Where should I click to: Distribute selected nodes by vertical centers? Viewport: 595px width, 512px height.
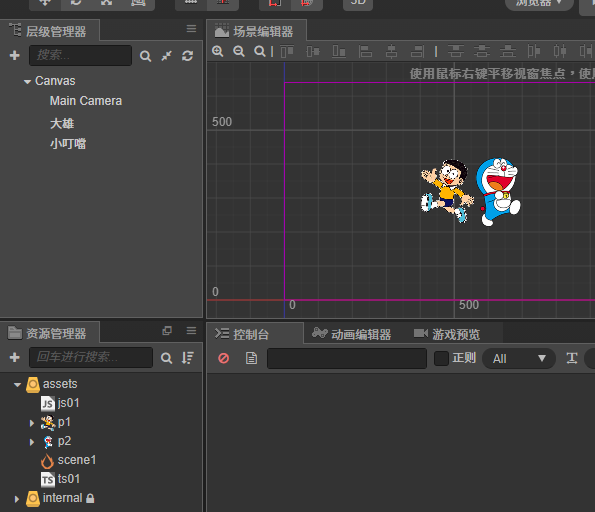click(x=482, y=51)
